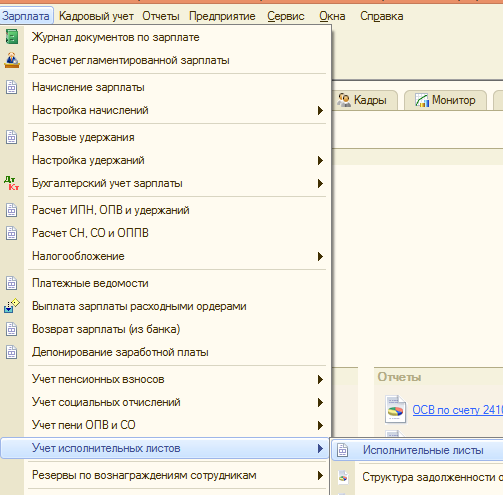Open the Кадровый учет menu
This screenshot has width=503, height=495.
pyautogui.click(x=96, y=16)
